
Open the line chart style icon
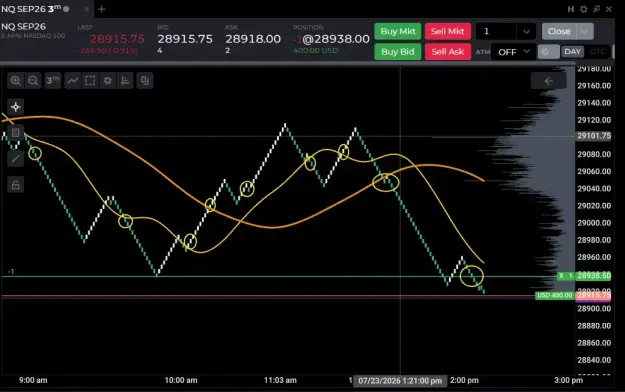pos(73,81)
